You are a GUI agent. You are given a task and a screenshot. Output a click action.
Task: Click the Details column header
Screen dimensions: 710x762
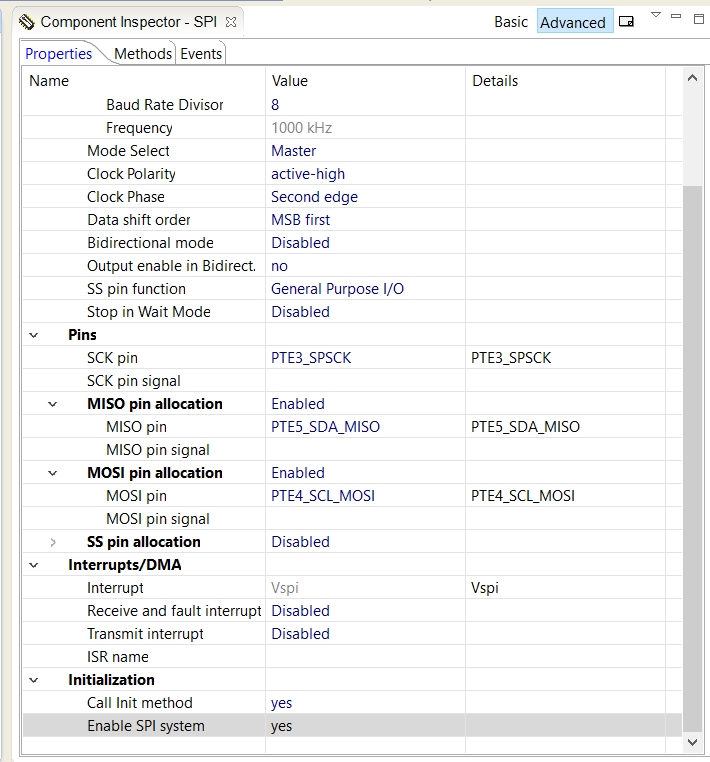(x=495, y=81)
